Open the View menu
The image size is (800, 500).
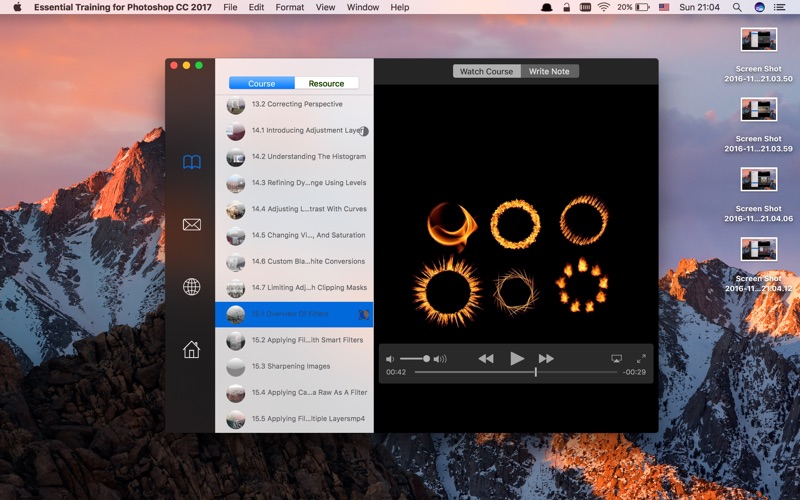[x=325, y=7]
